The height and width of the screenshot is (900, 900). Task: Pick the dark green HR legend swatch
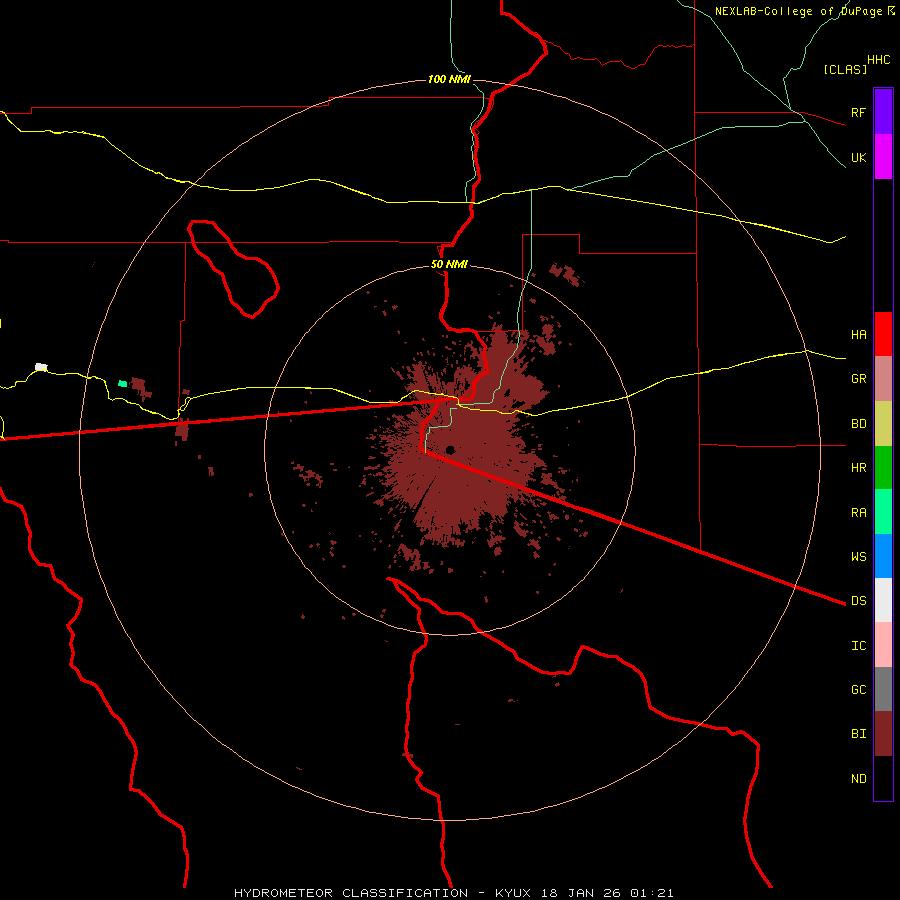(883, 468)
